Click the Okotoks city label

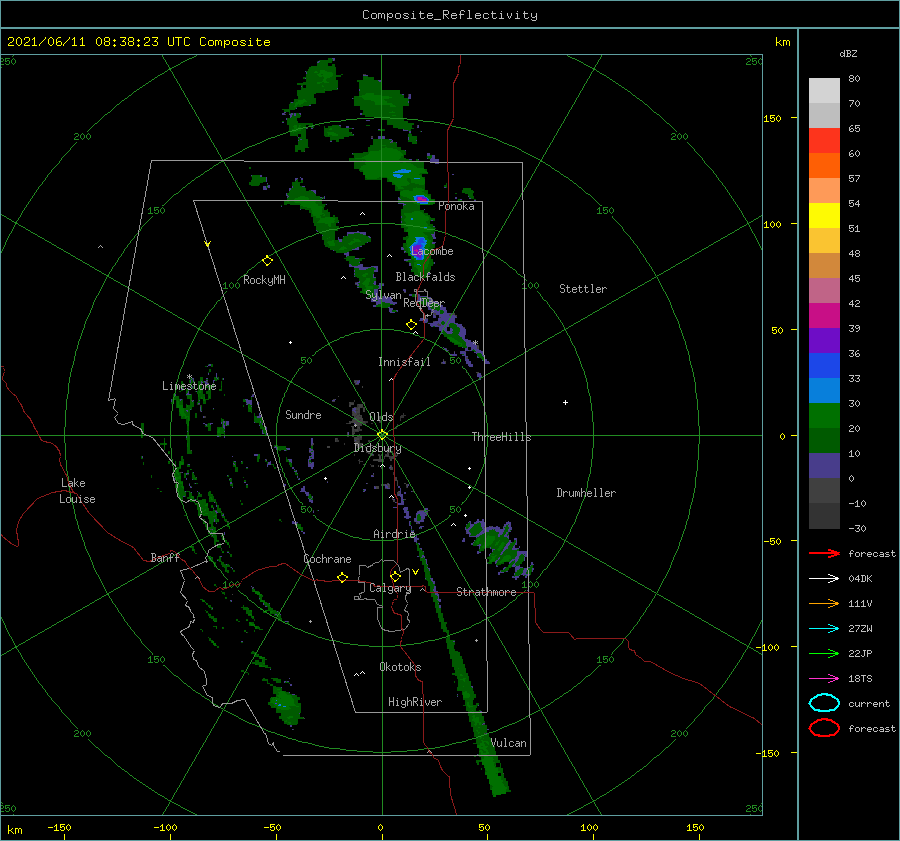coord(400,667)
